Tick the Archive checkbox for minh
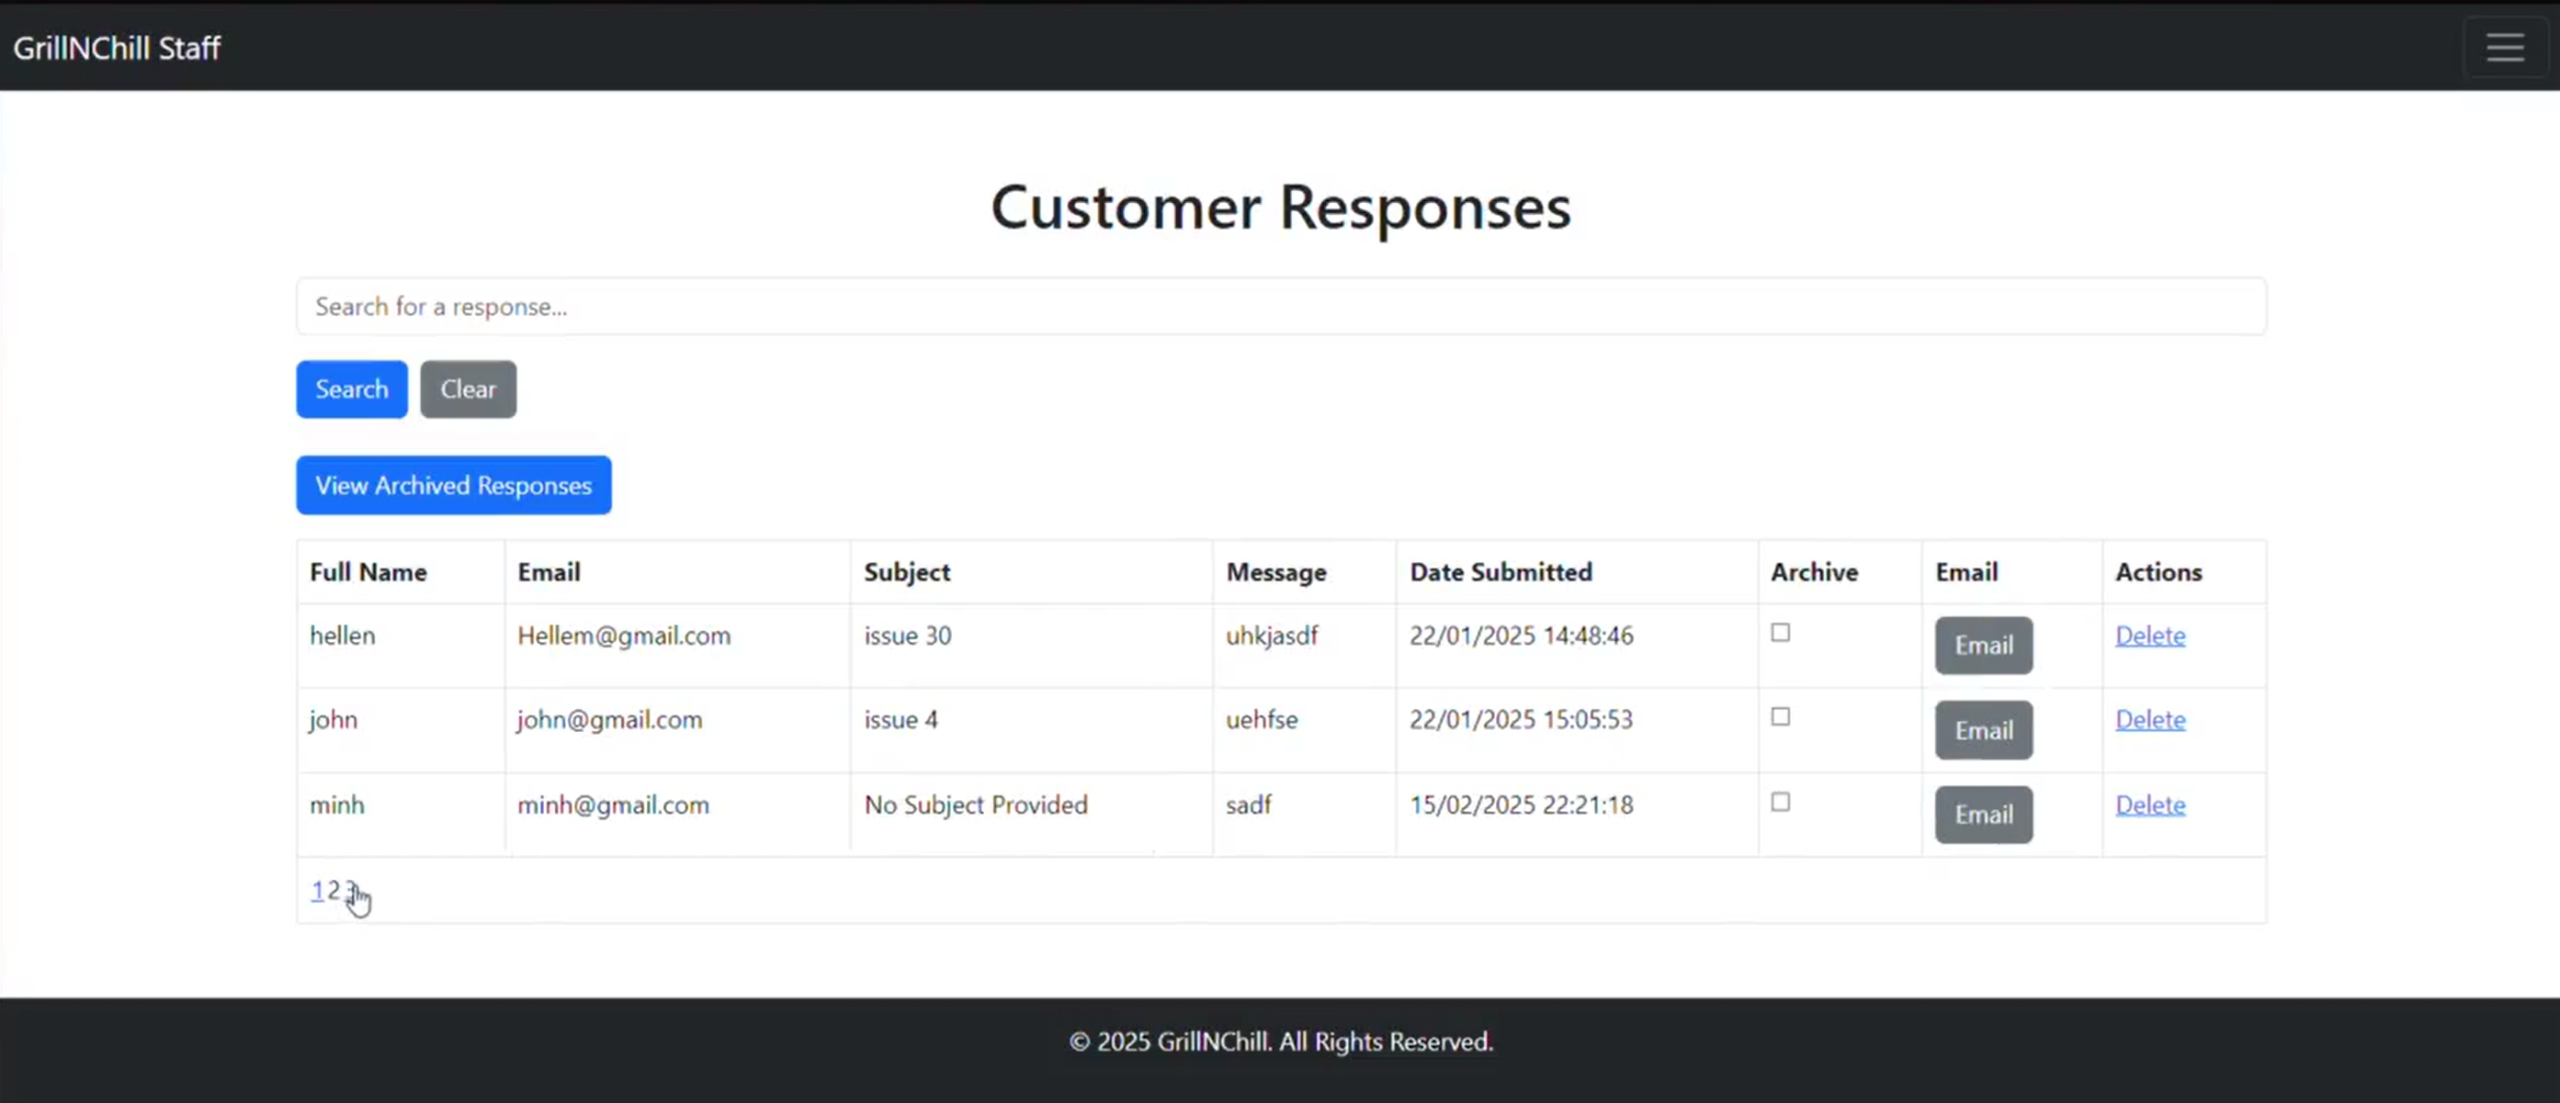Image resolution: width=2560 pixels, height=1103 pixels. click(x=1780, y=802)
